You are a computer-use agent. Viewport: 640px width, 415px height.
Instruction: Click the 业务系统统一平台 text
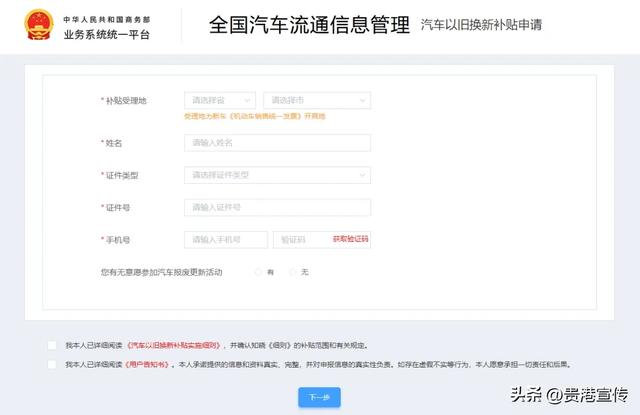click(x=107, y=35)
